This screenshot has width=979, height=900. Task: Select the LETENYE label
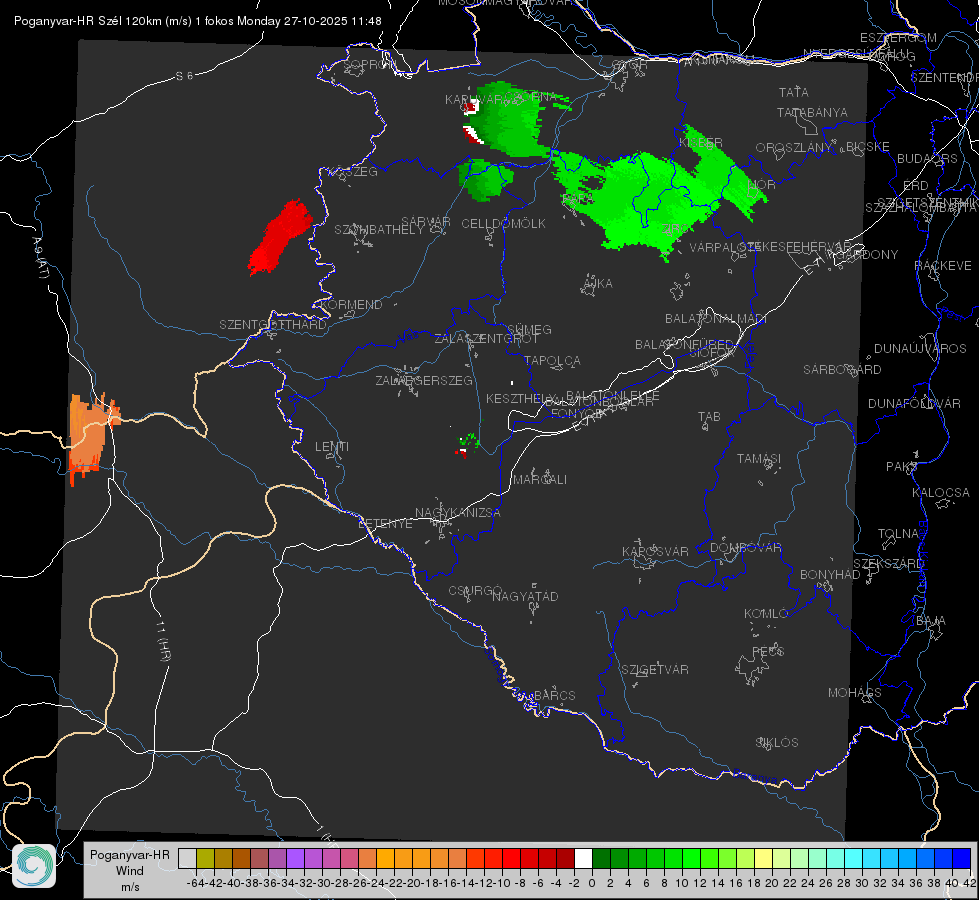pos(385,524)
